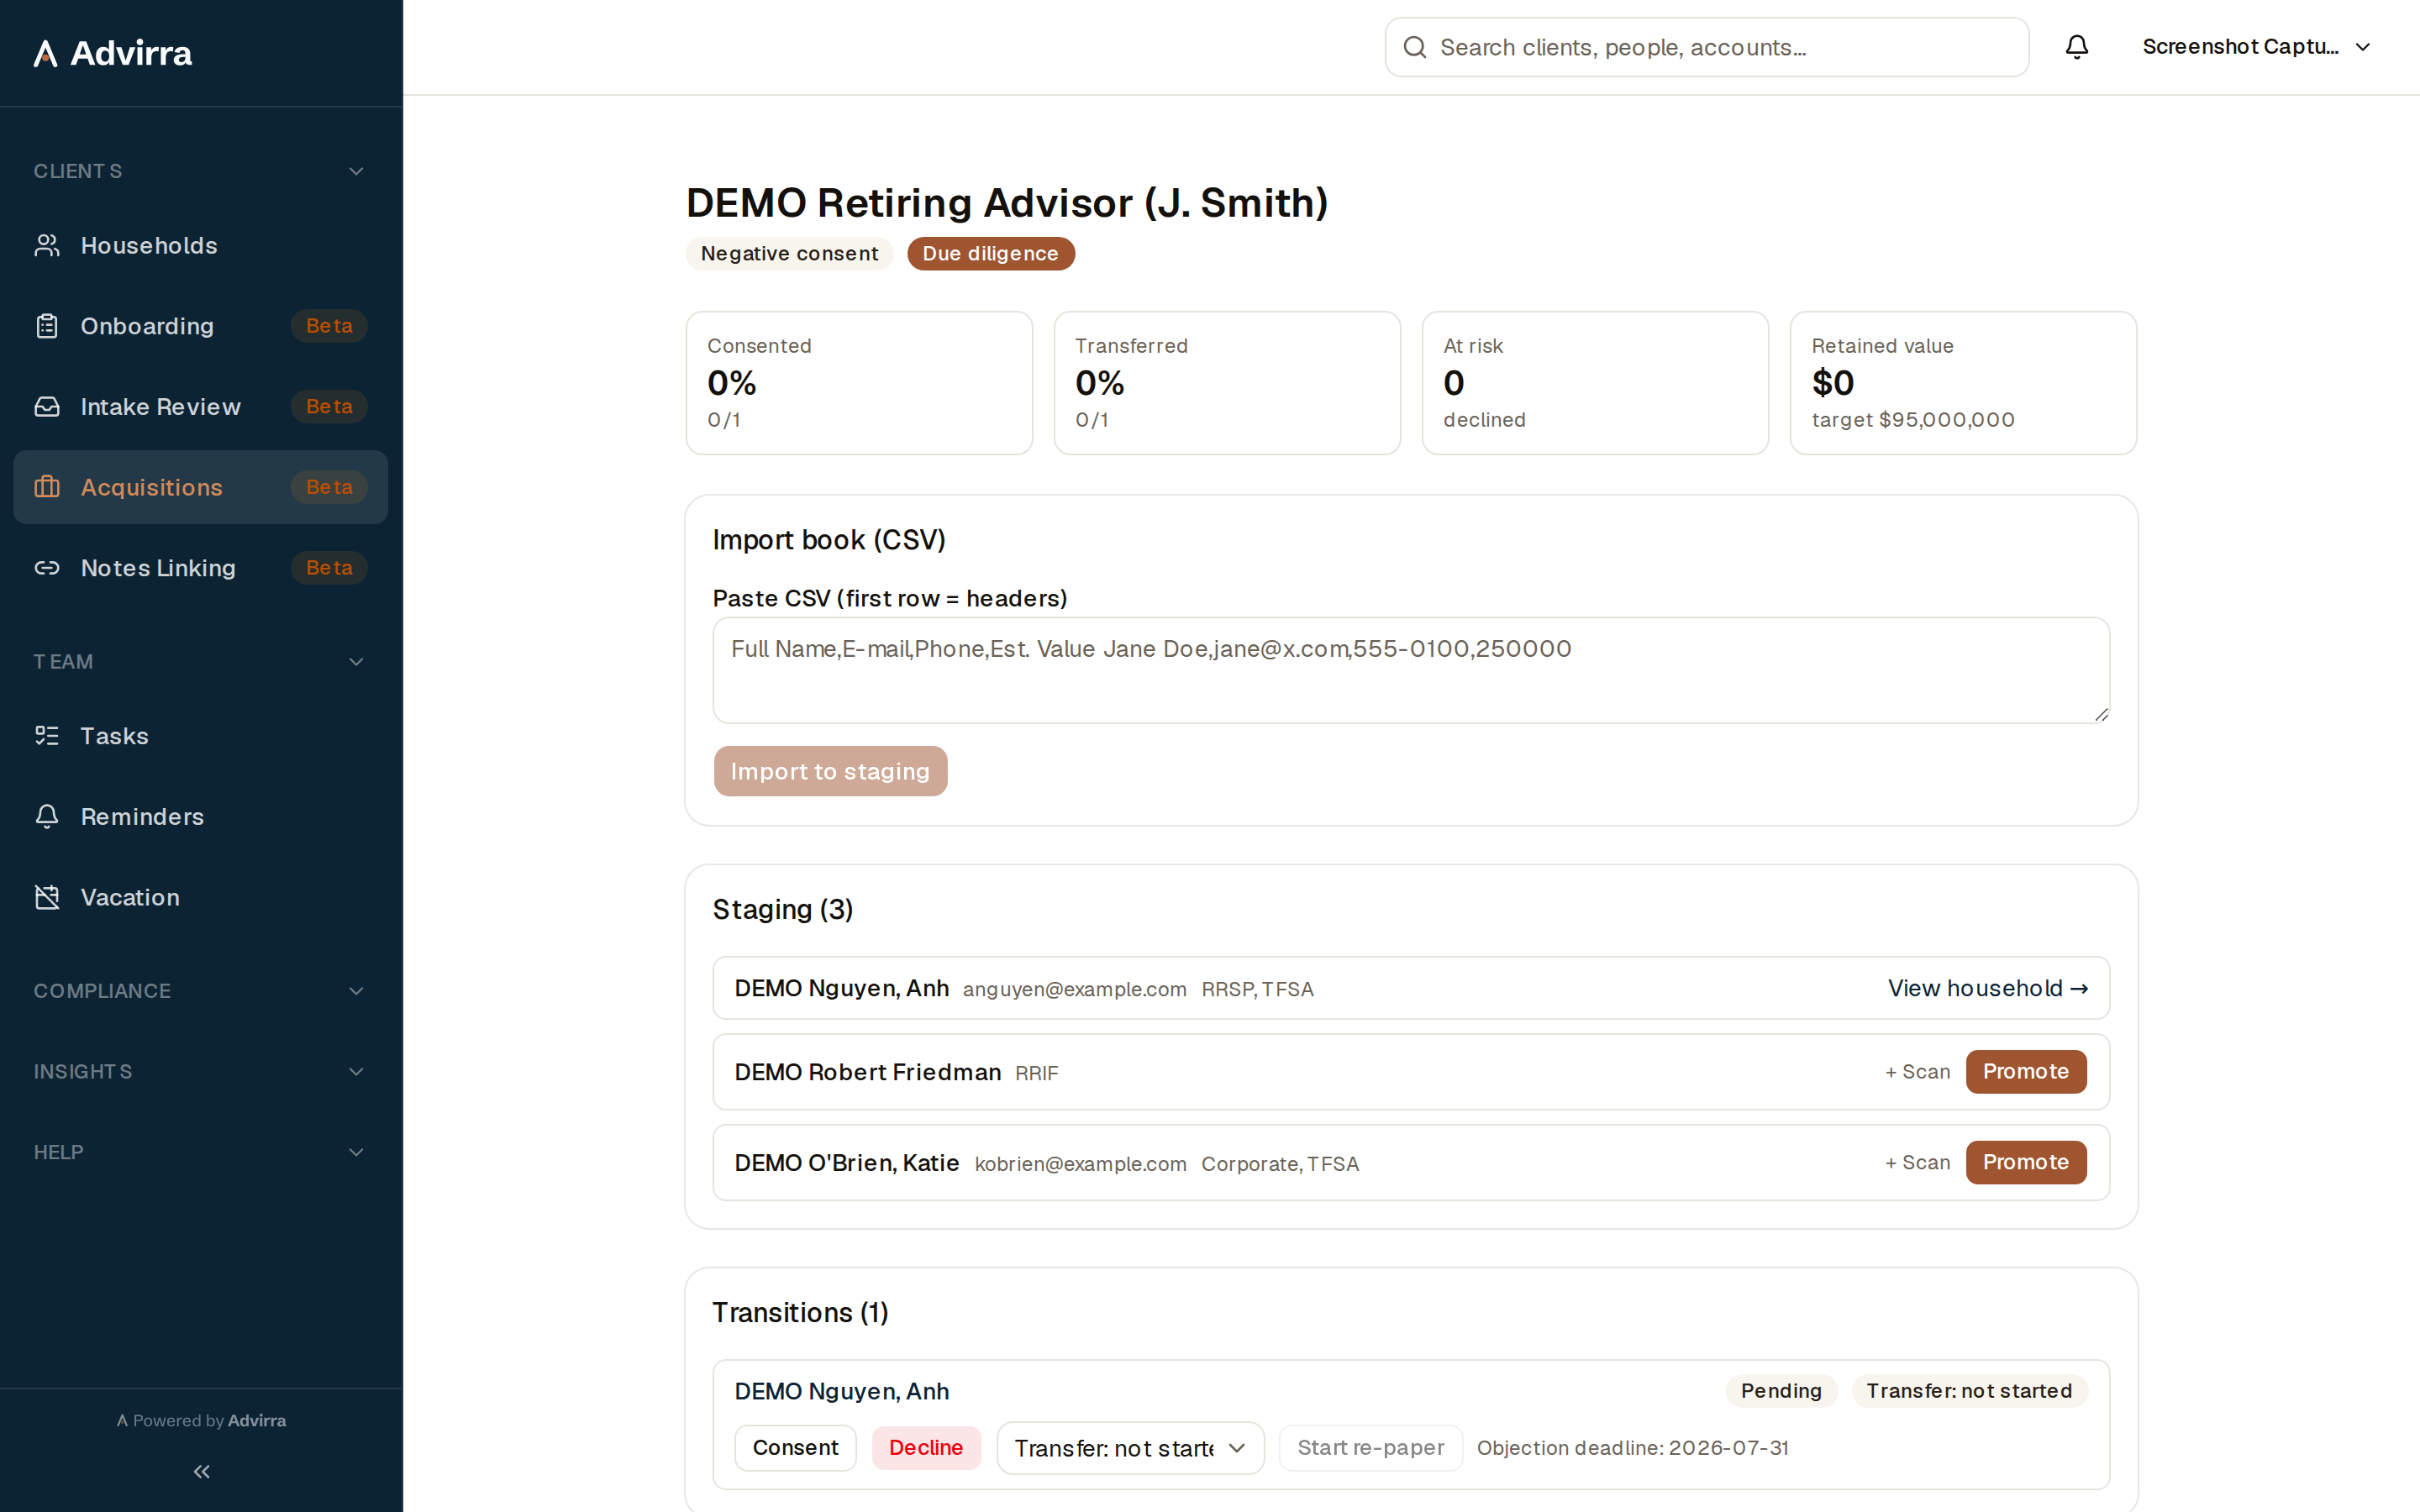Click the Pending status badge
This screenshot has width=2420, height=1512.
tap(1781, 1391)
